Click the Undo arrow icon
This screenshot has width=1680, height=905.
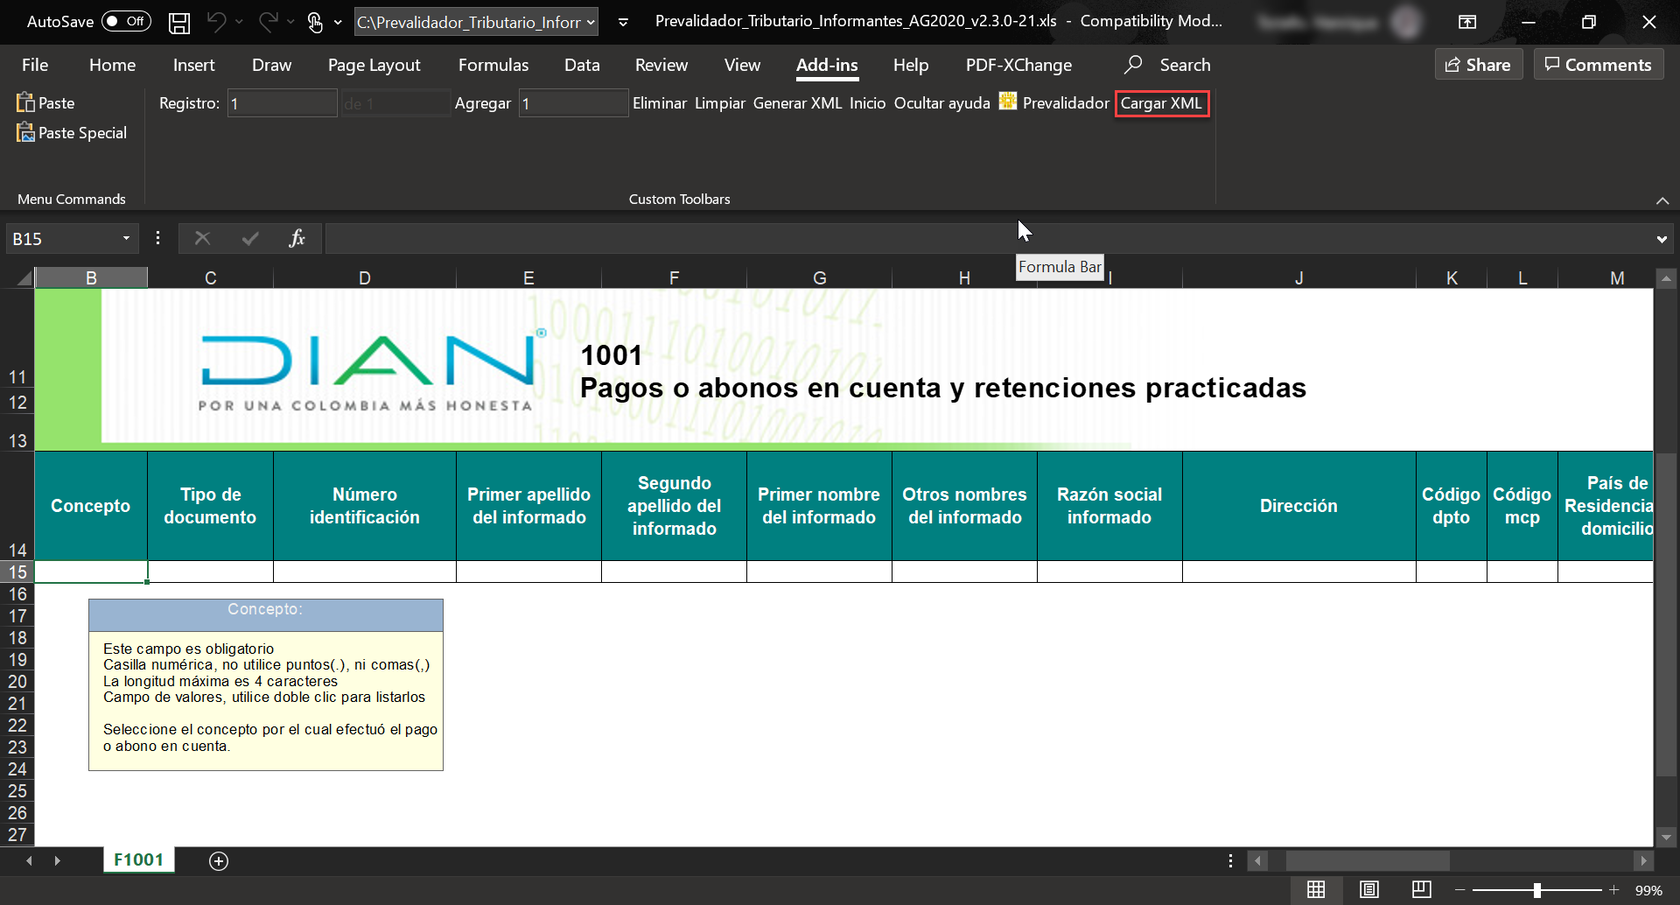(x=216, y=21)
